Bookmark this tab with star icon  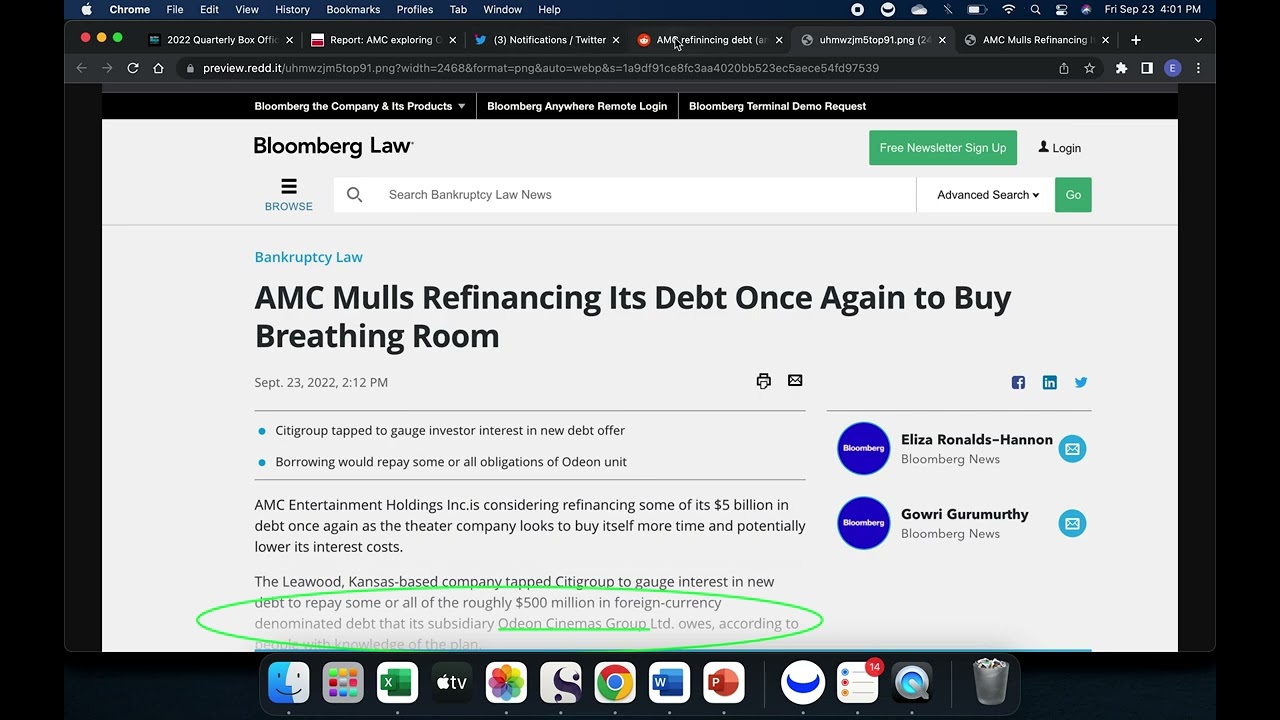point(1090,68)
